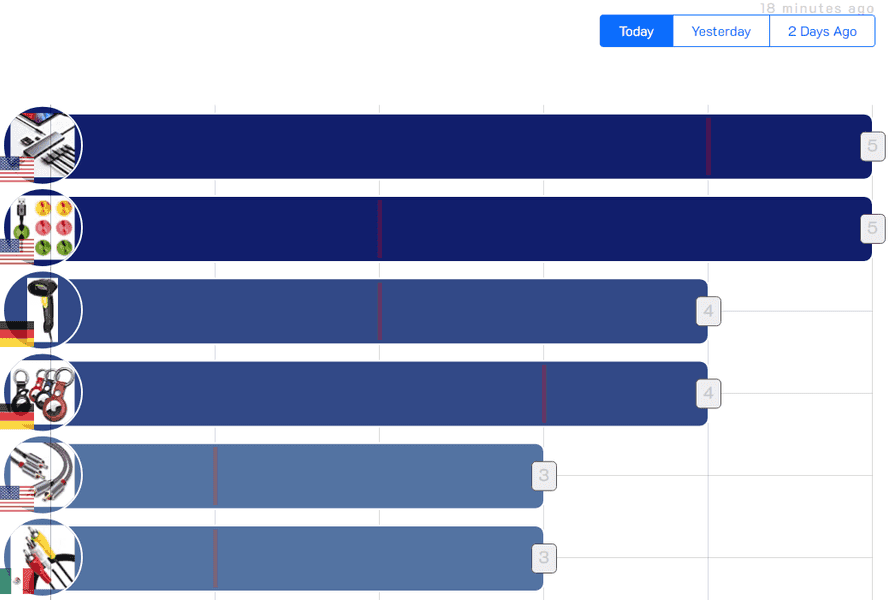Select the 2 Days Ago tab
Screen dimensions: 894x600
(822, 31)
